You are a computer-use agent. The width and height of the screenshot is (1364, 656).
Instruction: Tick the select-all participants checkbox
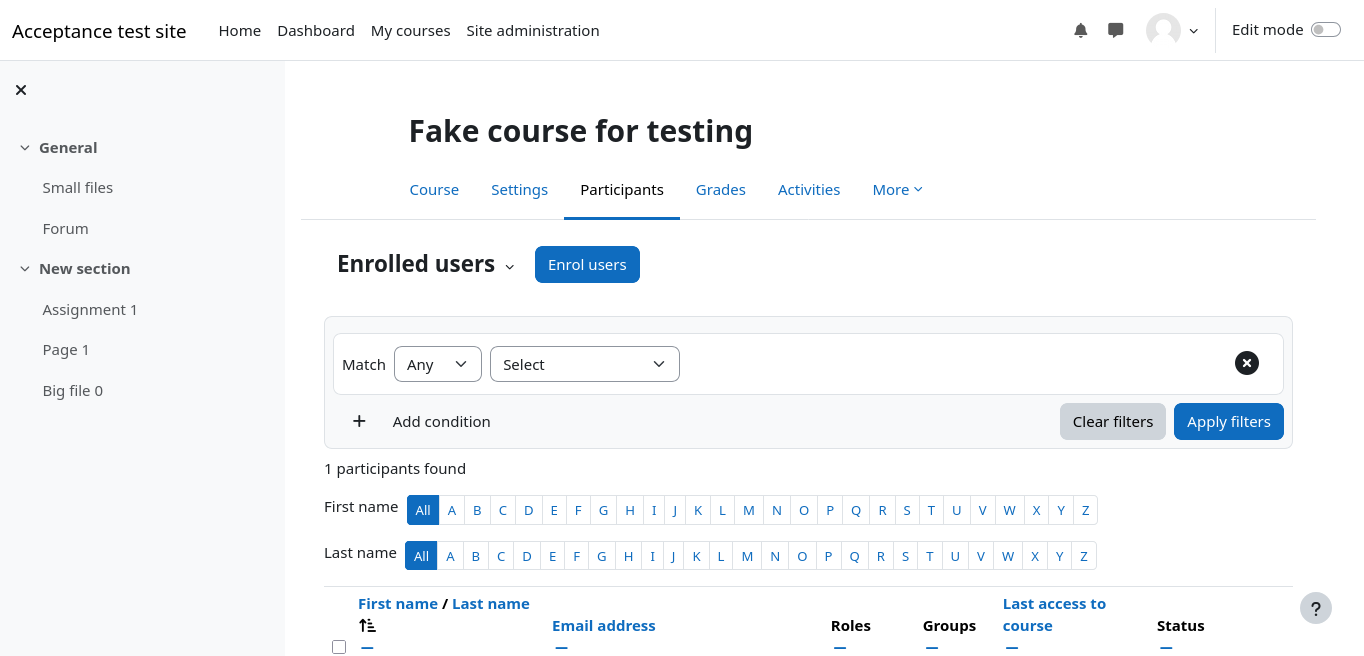339,647
